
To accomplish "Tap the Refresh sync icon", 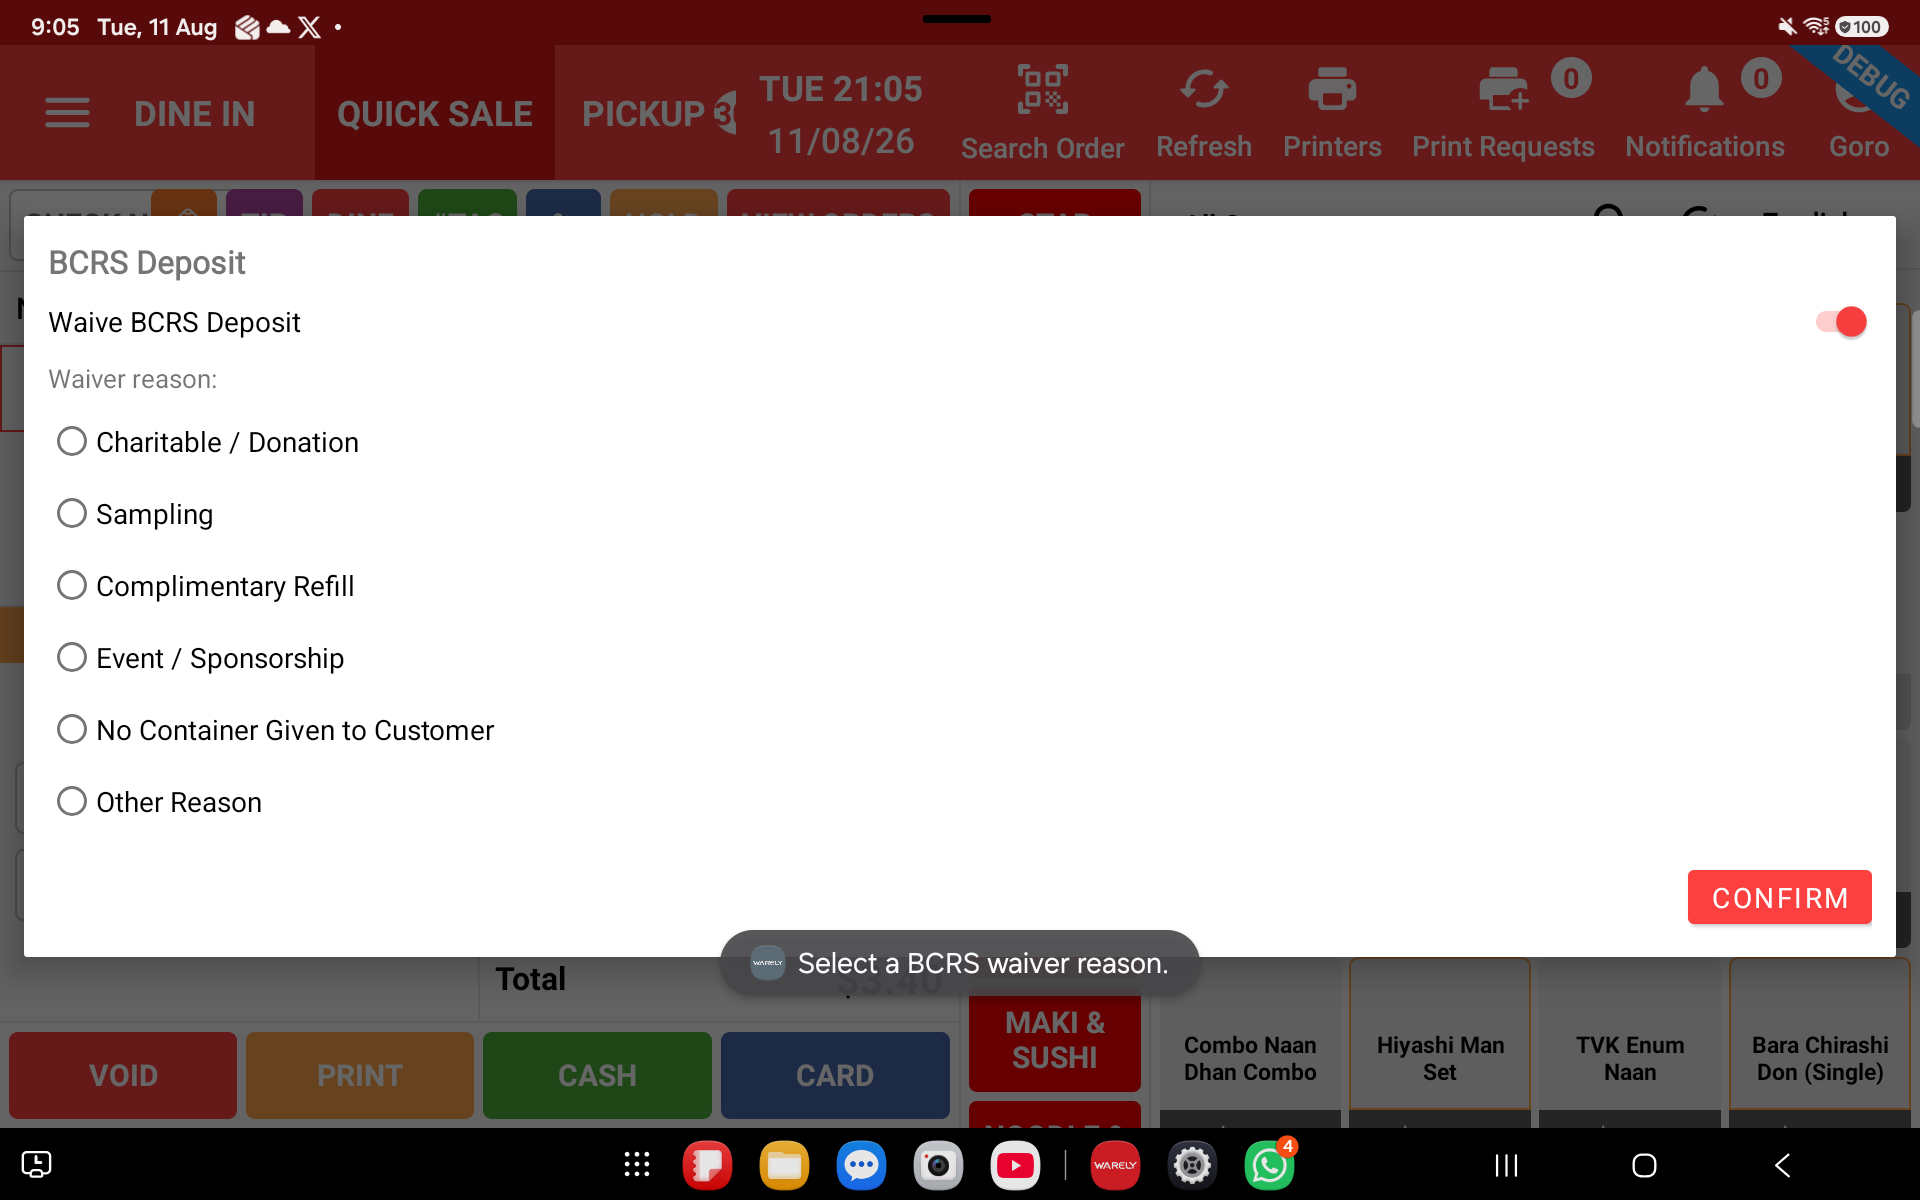I will point(1204,90).
